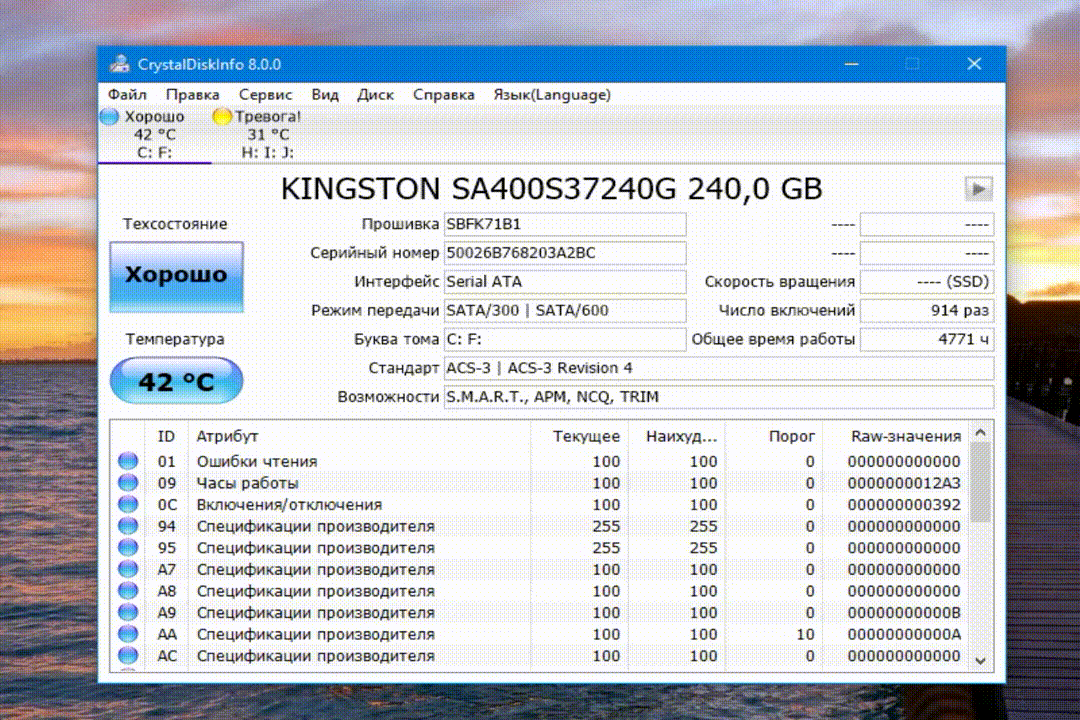Screen dimensions: 1080x720
Task: Click the Порог column header
Action: pyautogui.click(x=773, y=436)
